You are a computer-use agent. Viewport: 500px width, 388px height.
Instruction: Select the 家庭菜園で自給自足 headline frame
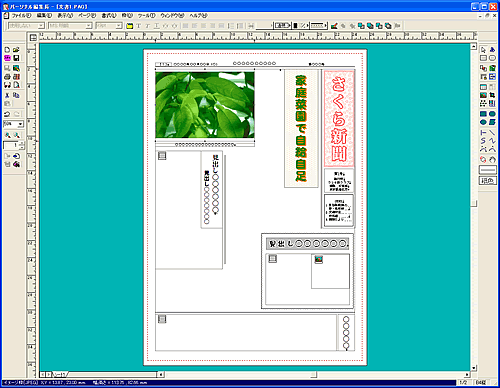pos(301,129)
